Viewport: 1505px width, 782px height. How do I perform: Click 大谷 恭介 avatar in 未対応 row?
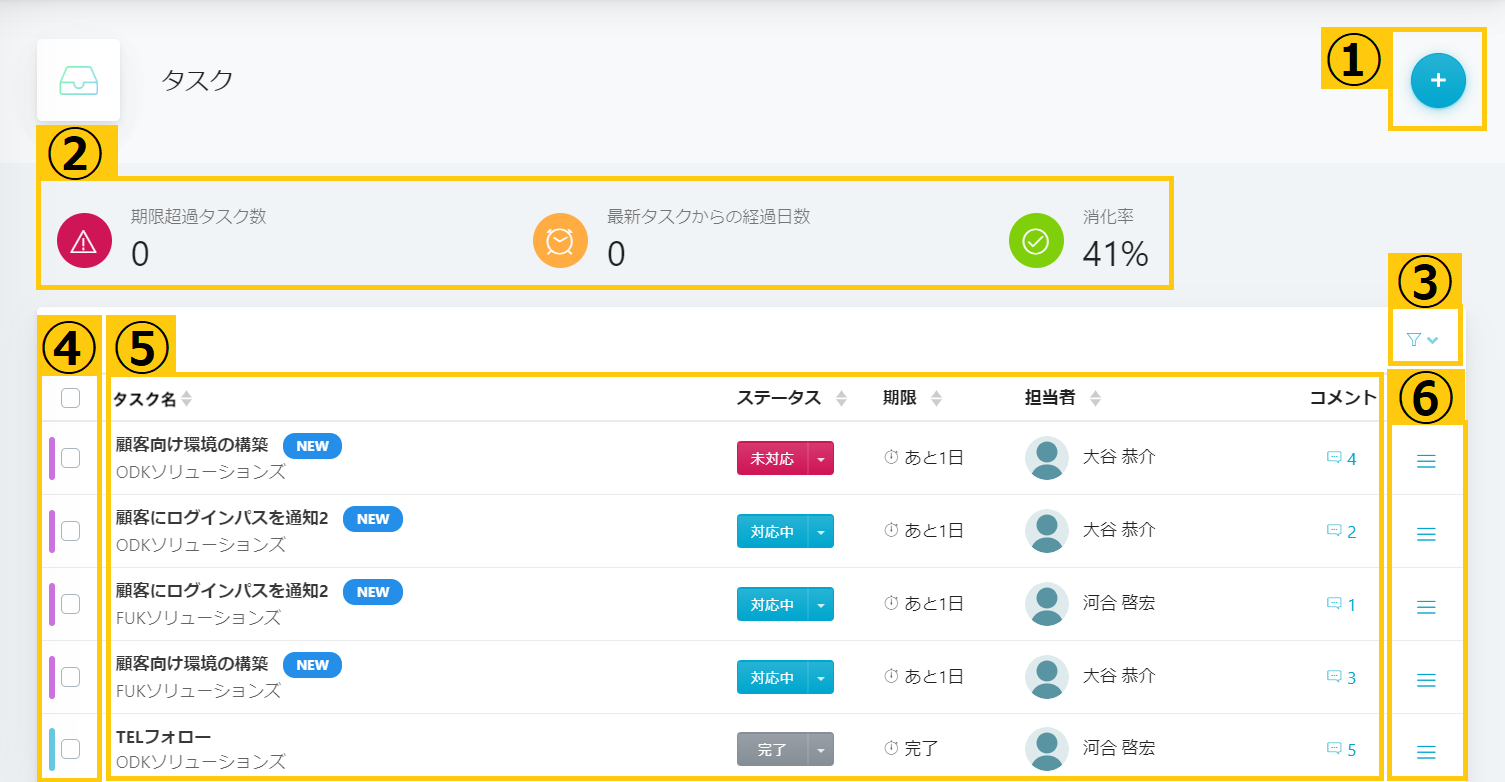[x=1047, y=458]
